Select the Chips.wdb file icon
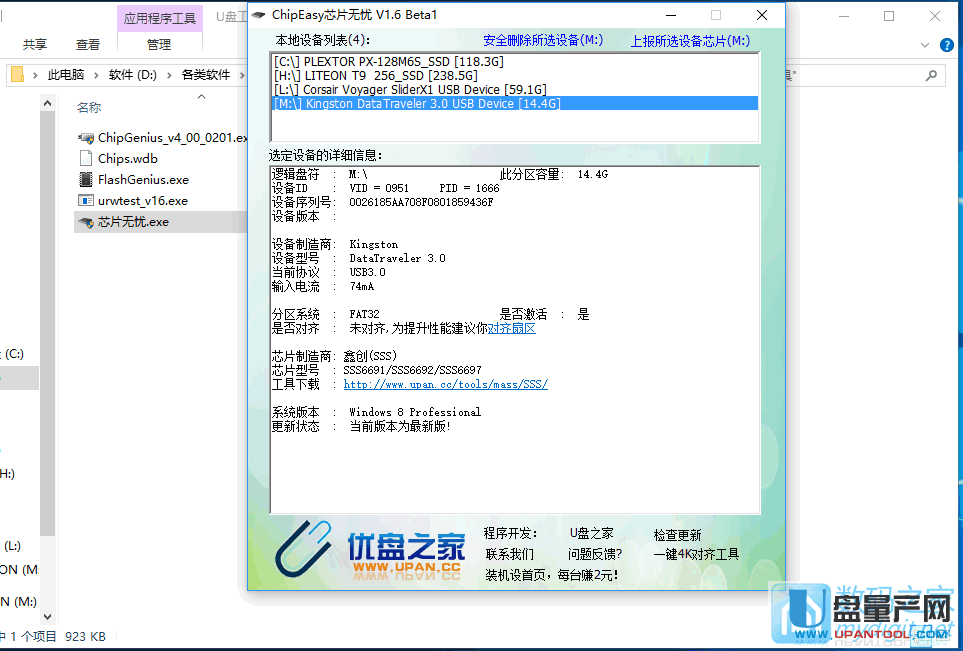 point(86,159)
